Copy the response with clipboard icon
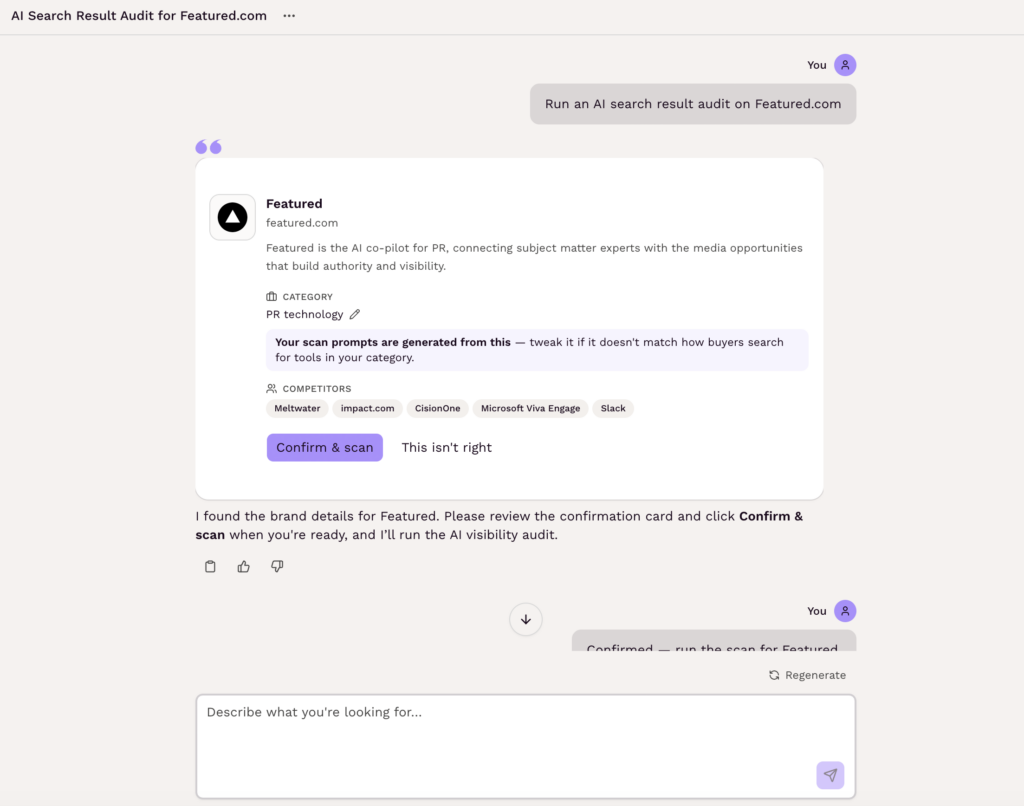1024x806 pixels. point(210,566)
